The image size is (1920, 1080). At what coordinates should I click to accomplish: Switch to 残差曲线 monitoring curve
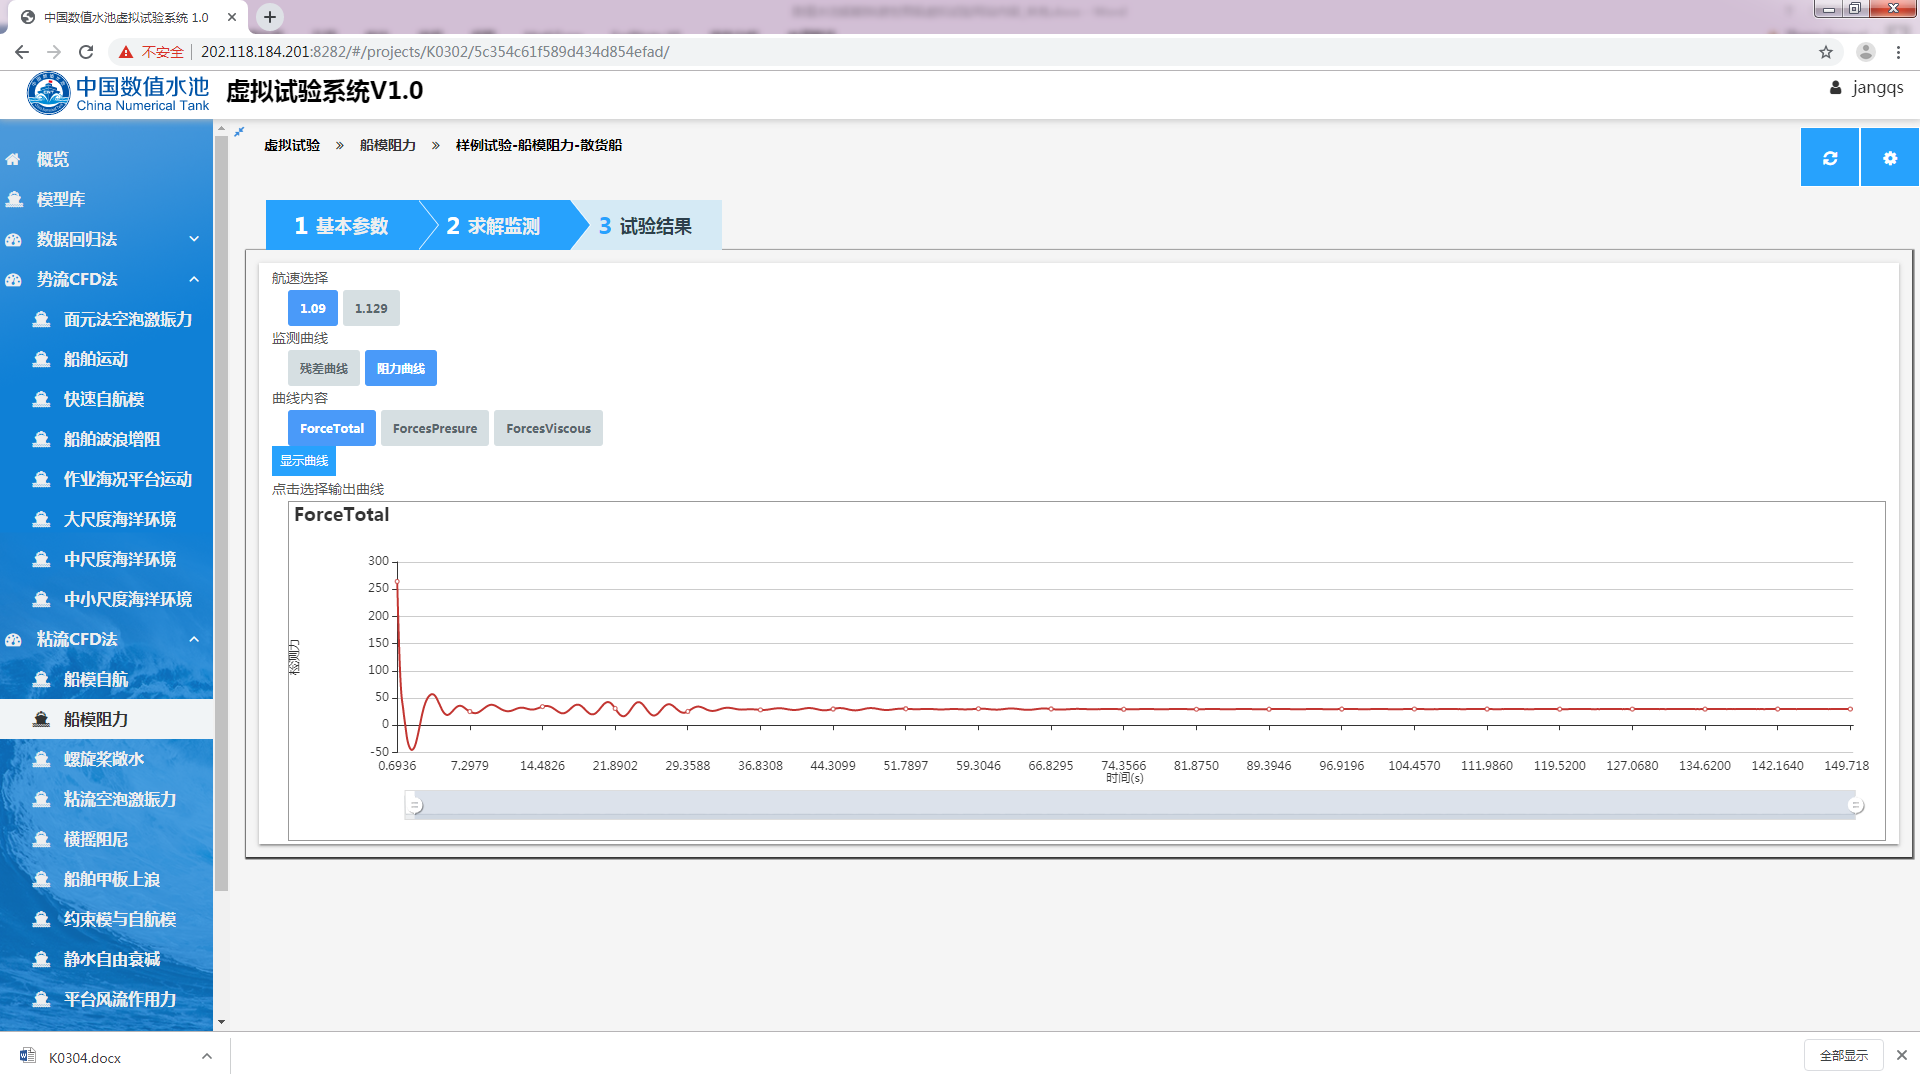click(x=323, y=368)
